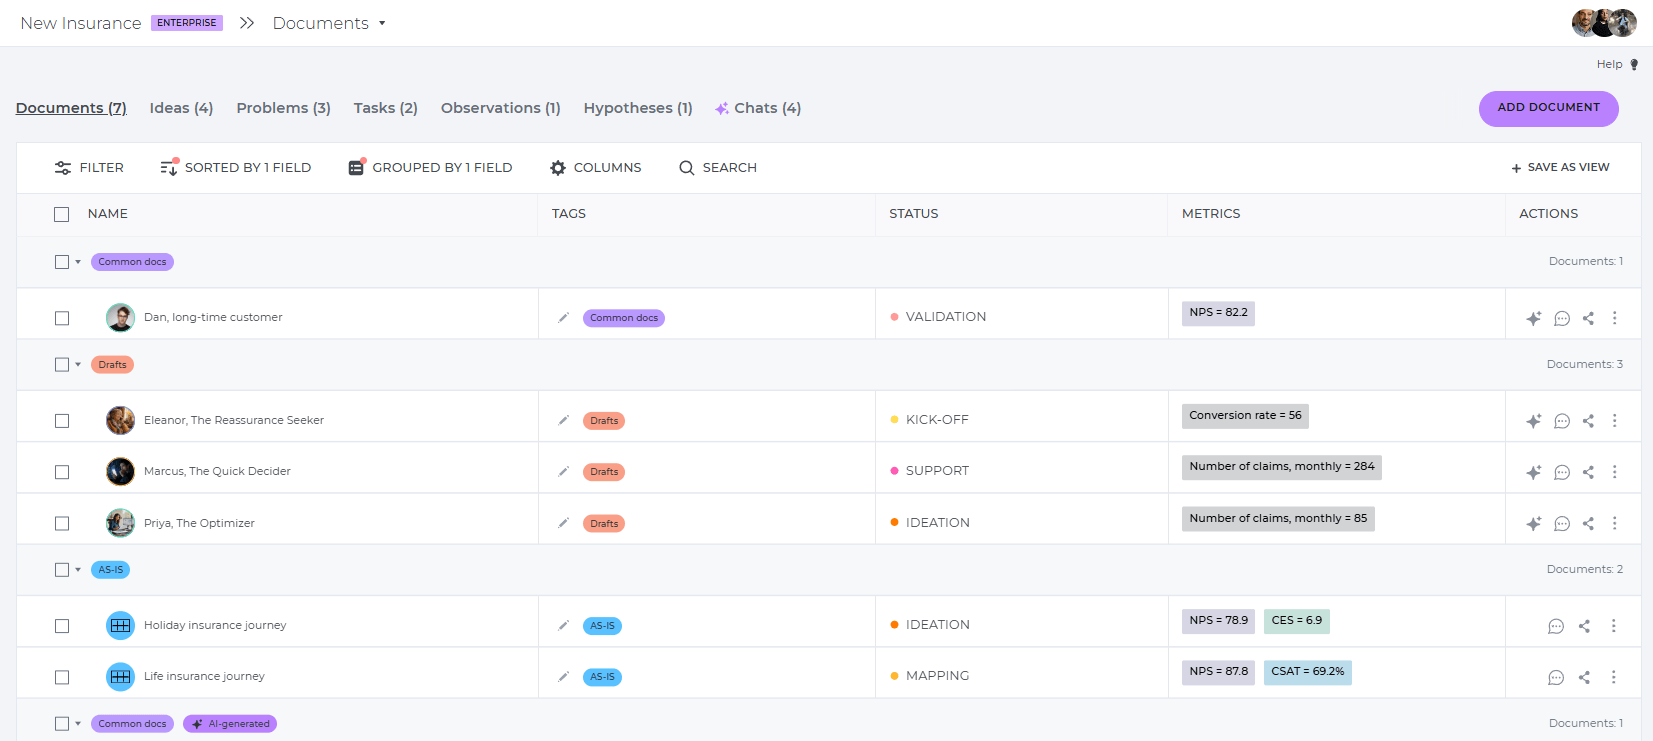The width and height of the screenshot is (1653, 741).
Task: Open more options for Eleanor row
Action: [1614, 421]
